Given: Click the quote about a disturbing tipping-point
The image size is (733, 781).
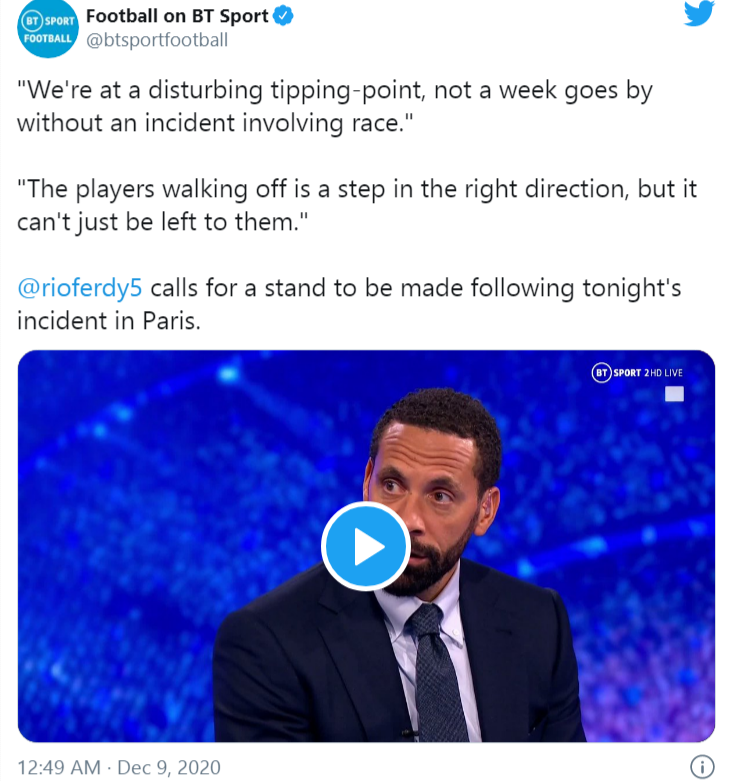Looking at the screenshot, I should [x=335, y=107].
